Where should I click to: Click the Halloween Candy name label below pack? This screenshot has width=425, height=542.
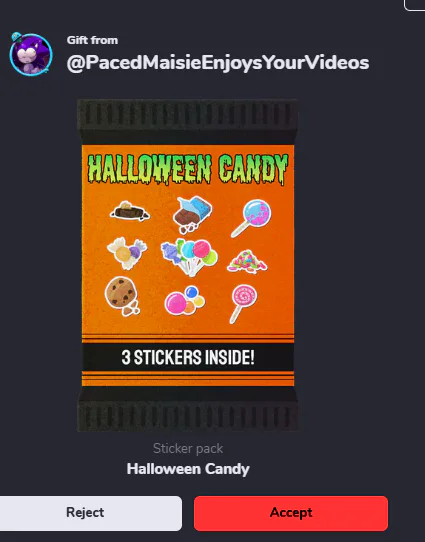[188, 469]
